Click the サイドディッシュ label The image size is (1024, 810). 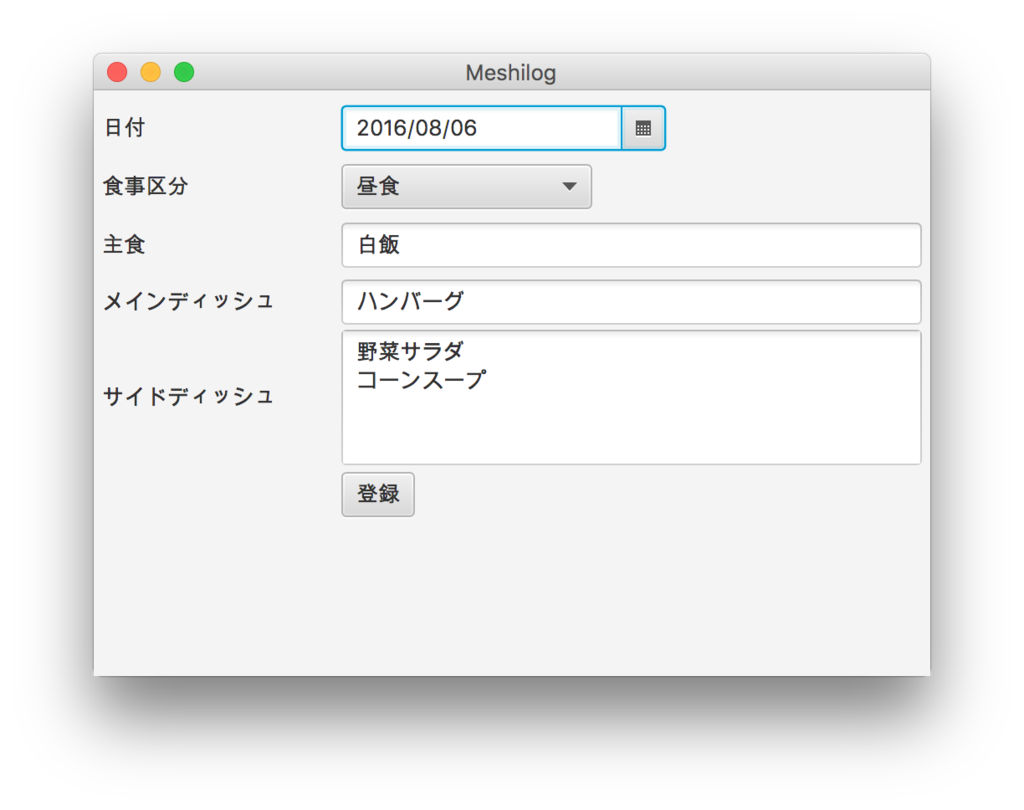(x=188, y=396)
